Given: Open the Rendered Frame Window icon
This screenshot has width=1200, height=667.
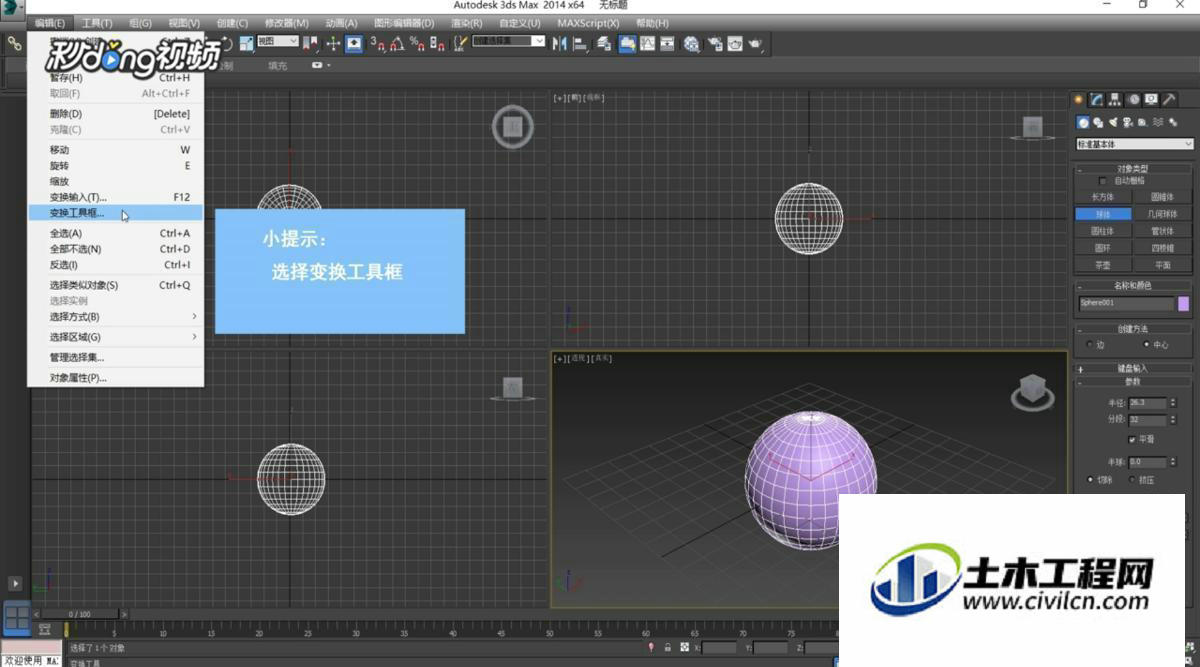Looking at the screenshot, I should click(735, 43).
